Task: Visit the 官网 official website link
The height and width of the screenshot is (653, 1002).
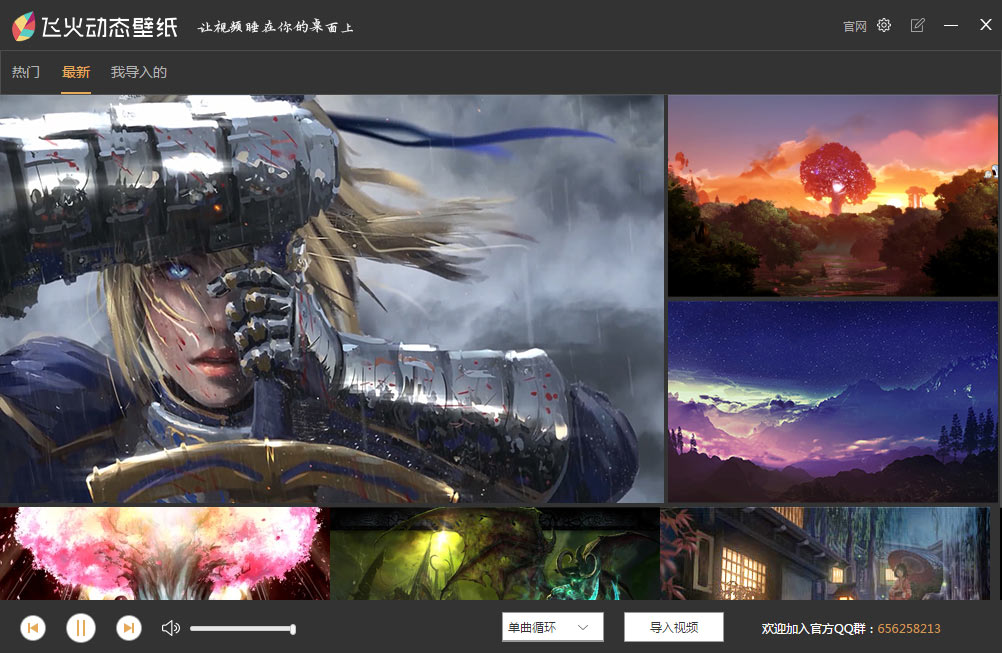Action: [854, 26]
